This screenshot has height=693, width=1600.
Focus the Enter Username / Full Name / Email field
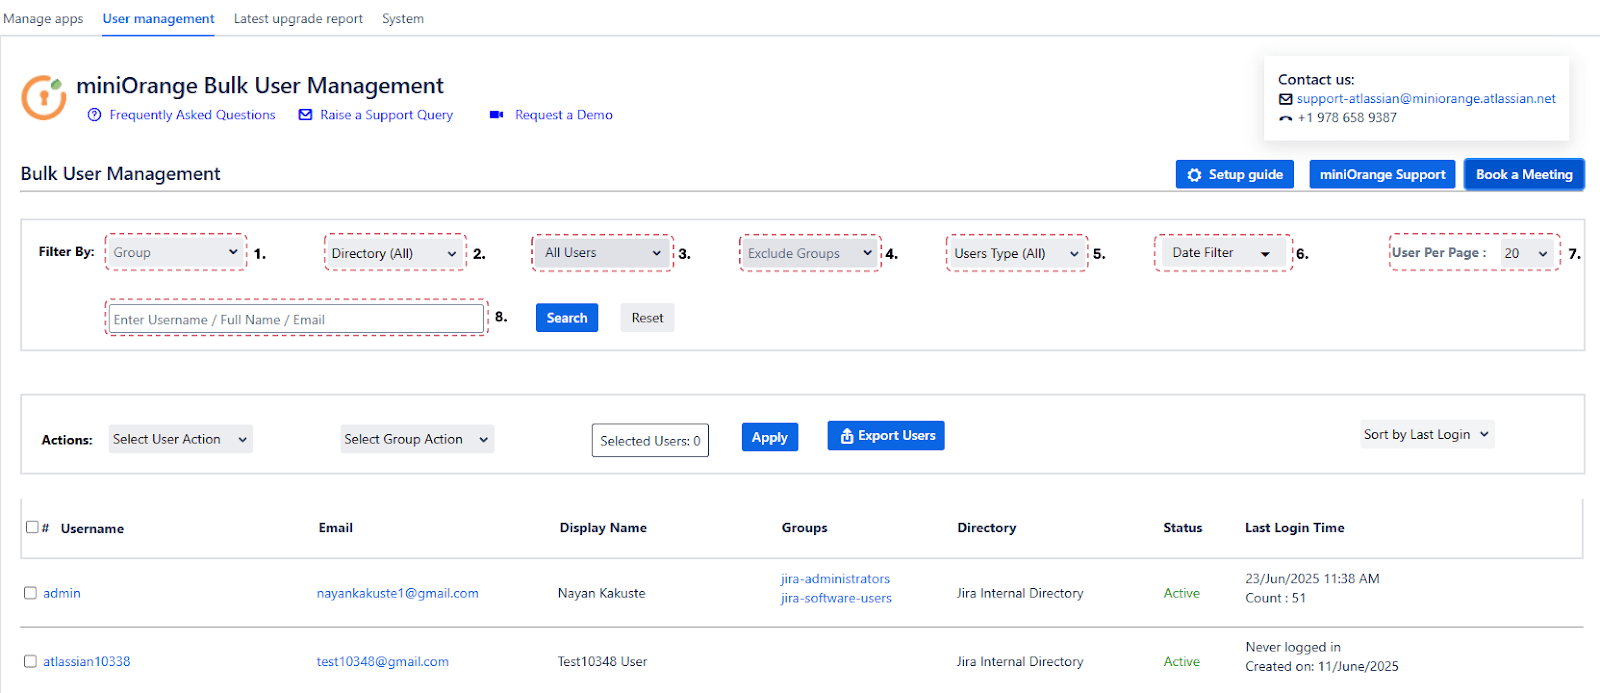coord(297,319)
